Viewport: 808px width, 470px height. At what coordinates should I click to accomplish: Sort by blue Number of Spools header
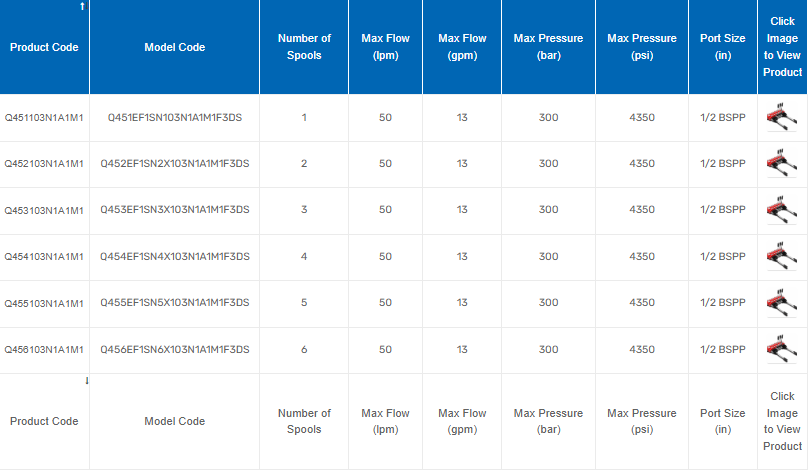click(304, 47)
